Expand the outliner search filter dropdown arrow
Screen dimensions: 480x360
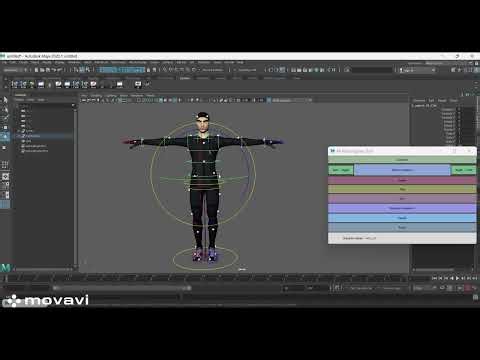(73, 106)
